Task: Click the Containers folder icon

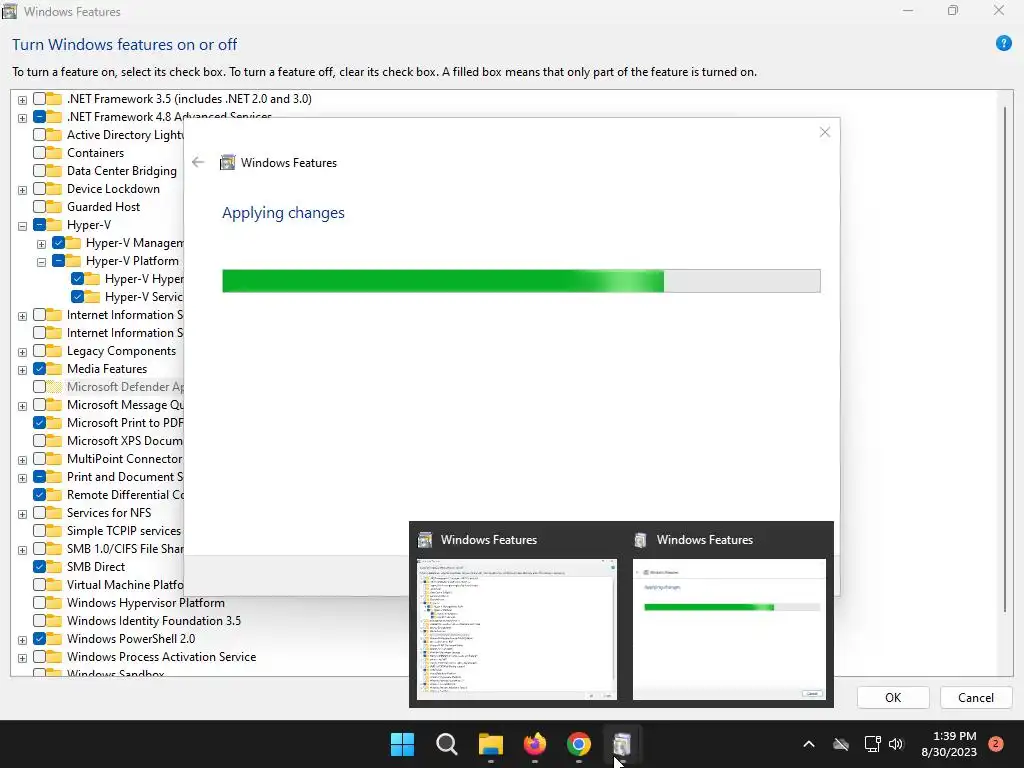Action: point(54,153)
